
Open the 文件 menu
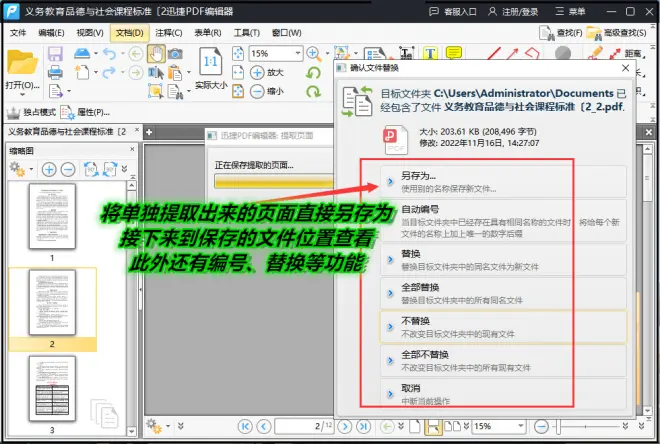(x=18, y=33)
